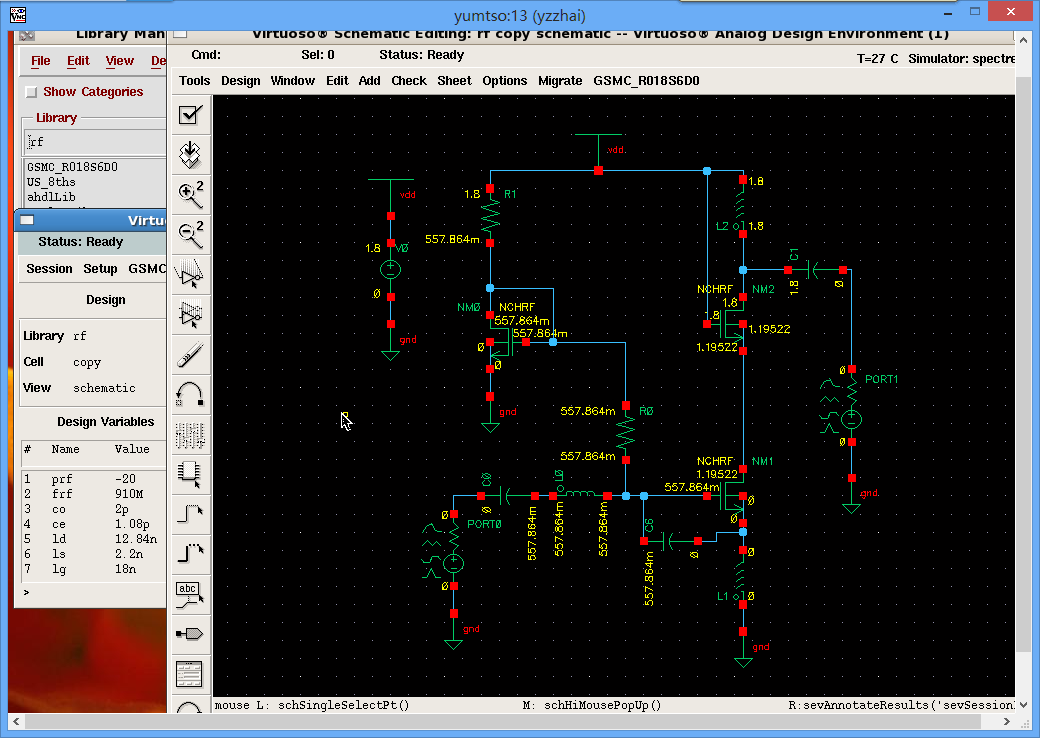The width and height of the screenshot is (1040, 738).
Task: Select the Delete eraser tool icon
Action: point(190,354)
